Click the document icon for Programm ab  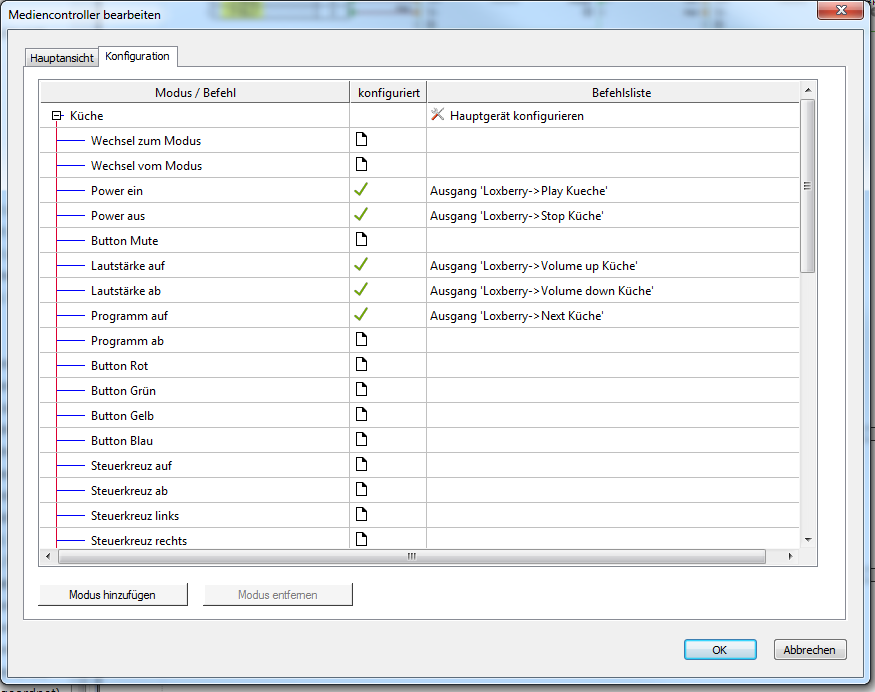(362, 339)
